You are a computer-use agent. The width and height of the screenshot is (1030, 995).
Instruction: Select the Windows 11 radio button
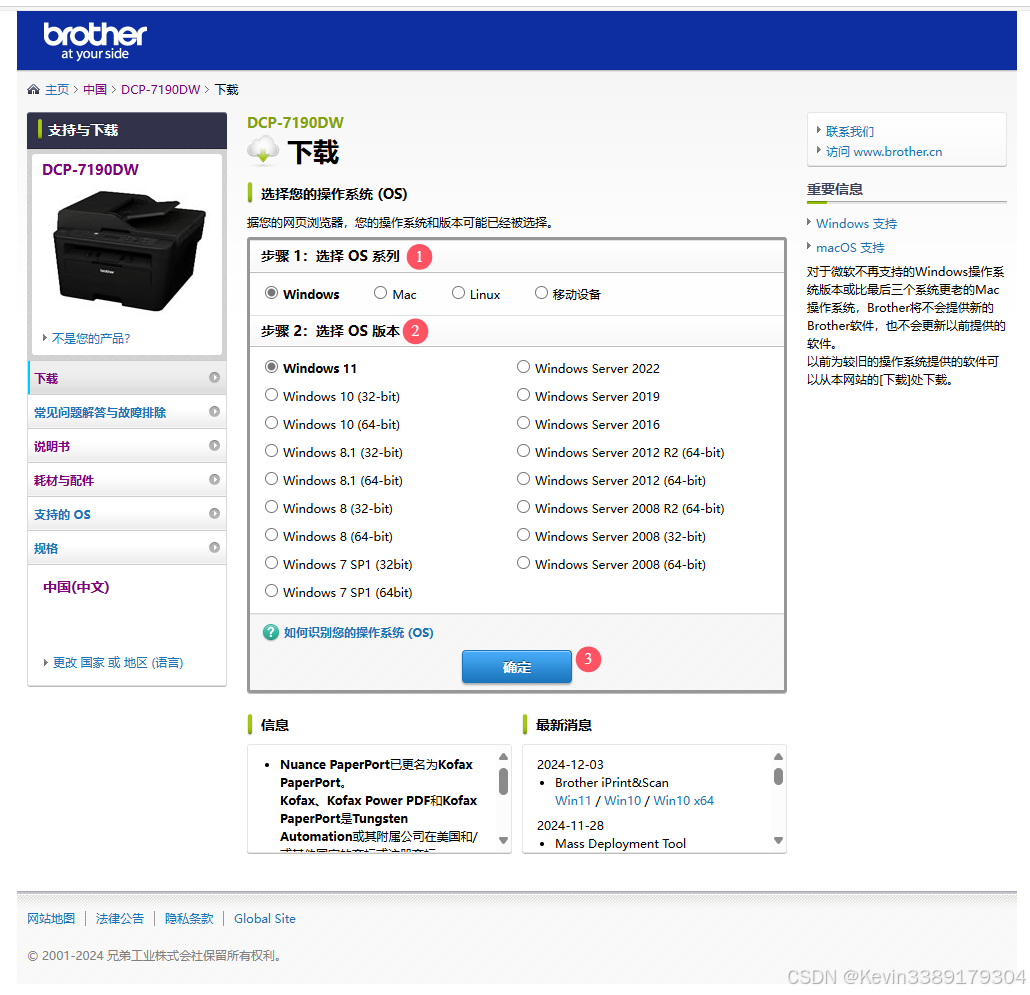coord(271,367)
